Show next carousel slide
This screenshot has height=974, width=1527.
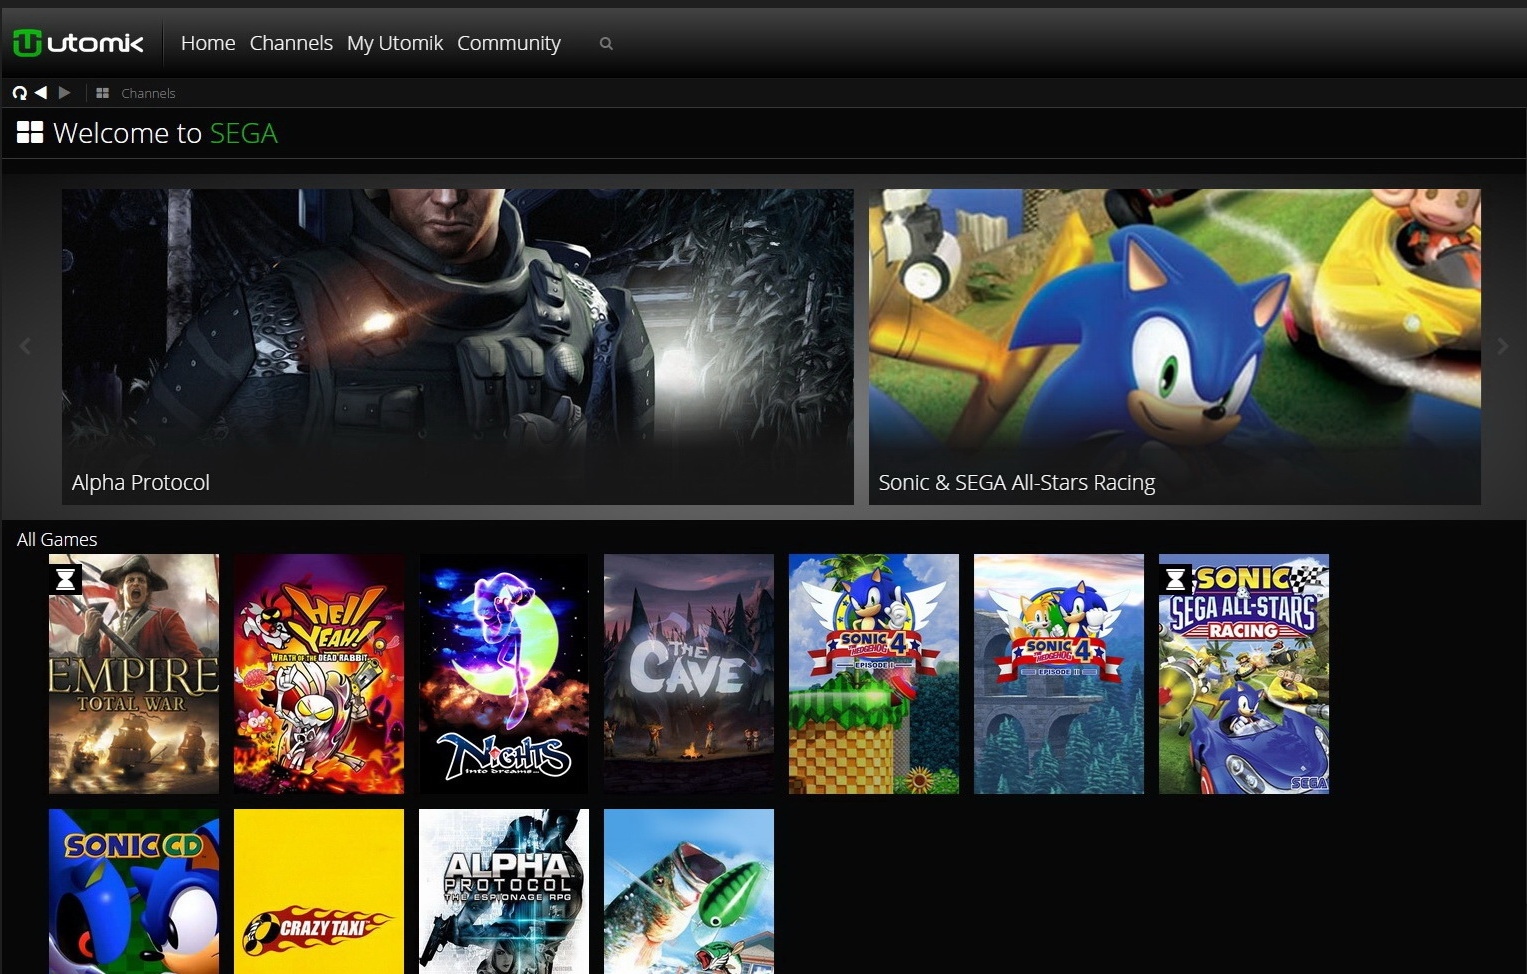(x=1502, y=346)
